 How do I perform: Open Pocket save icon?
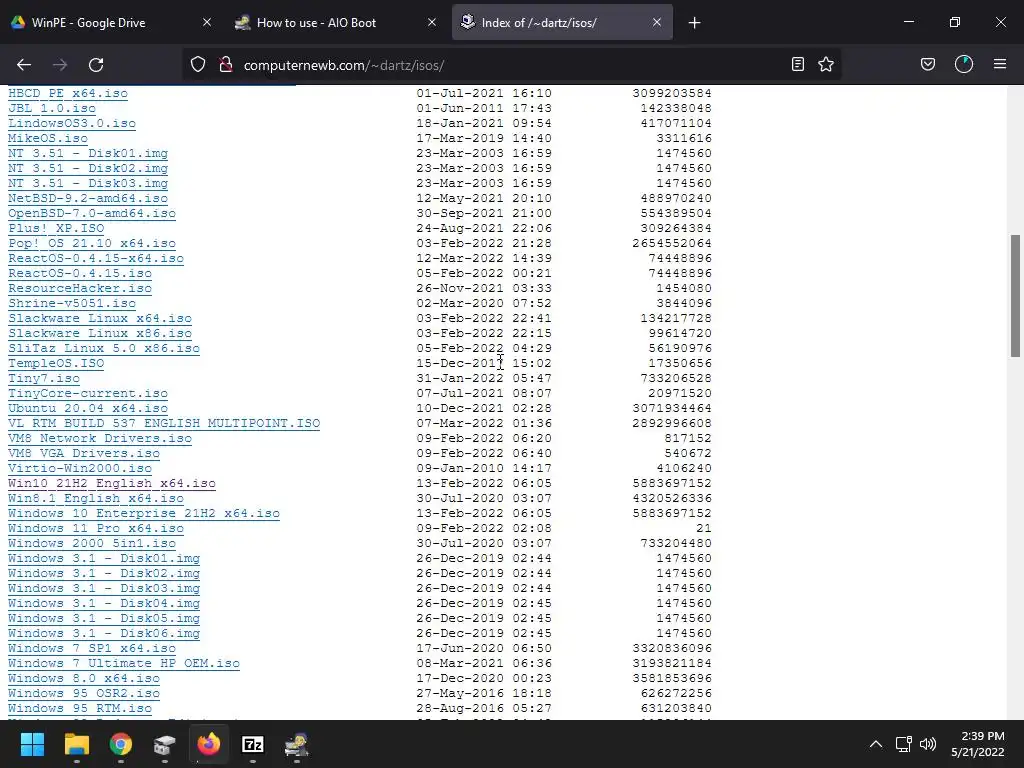(927, 64)
